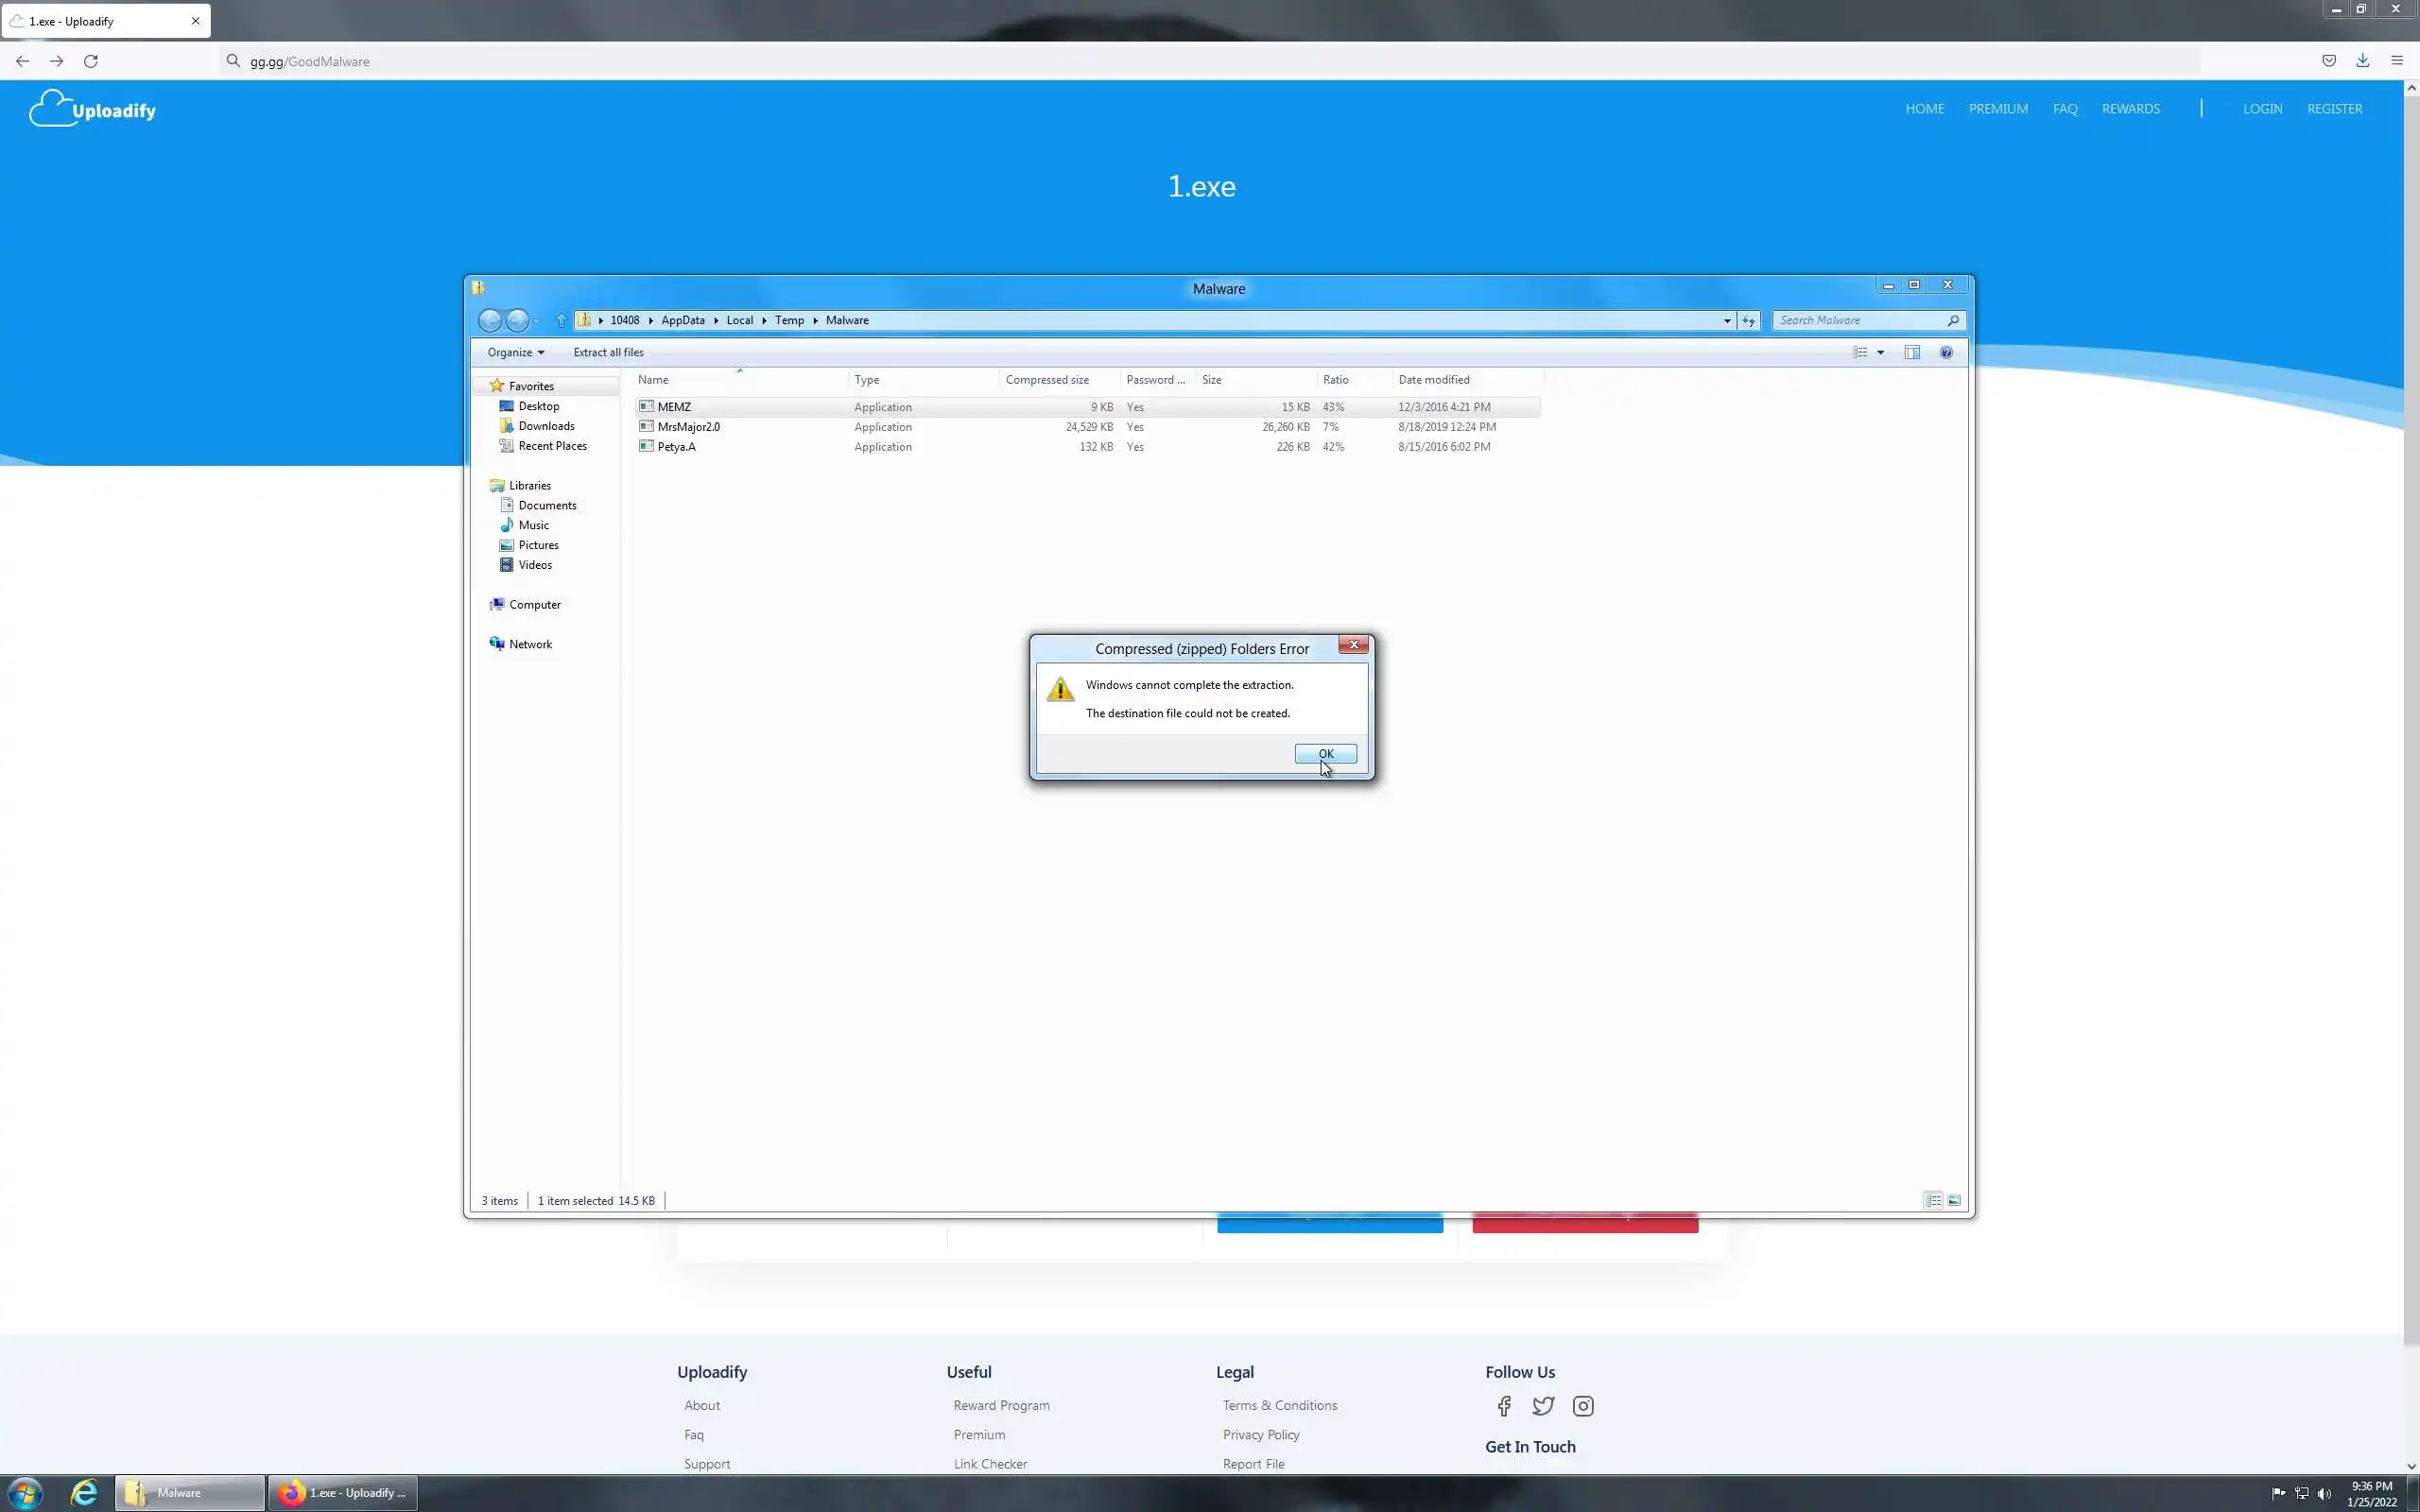Switch to large icons view in status bar
The image size is (2420, 1512).
pos(1954,1200)
